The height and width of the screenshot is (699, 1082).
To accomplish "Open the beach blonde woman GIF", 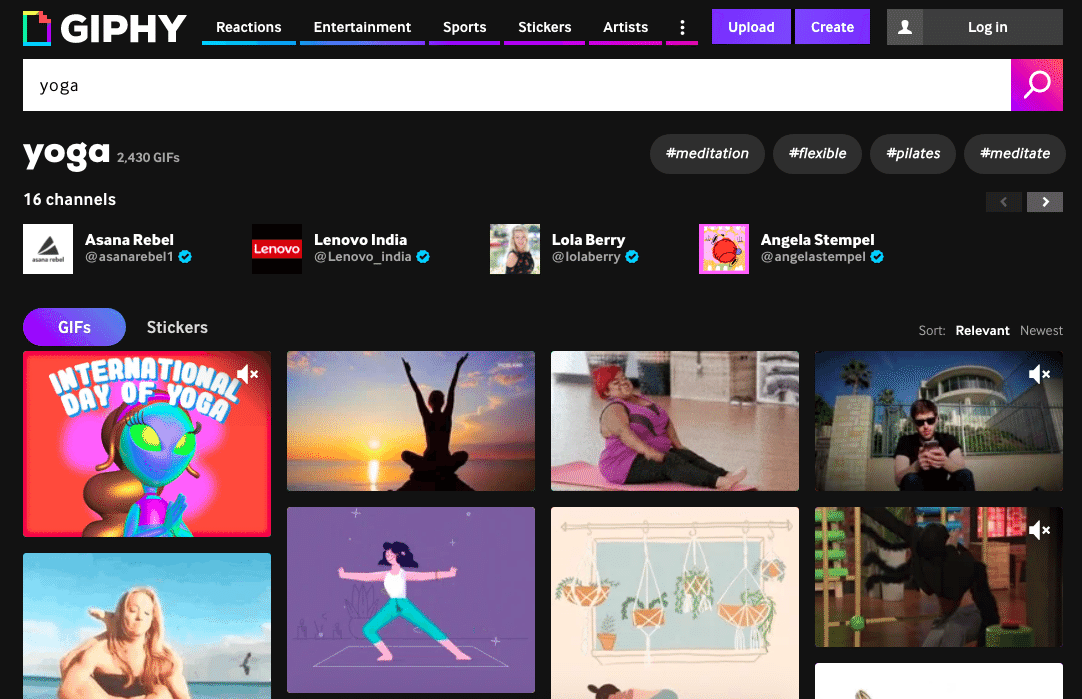I will point(147,626).
